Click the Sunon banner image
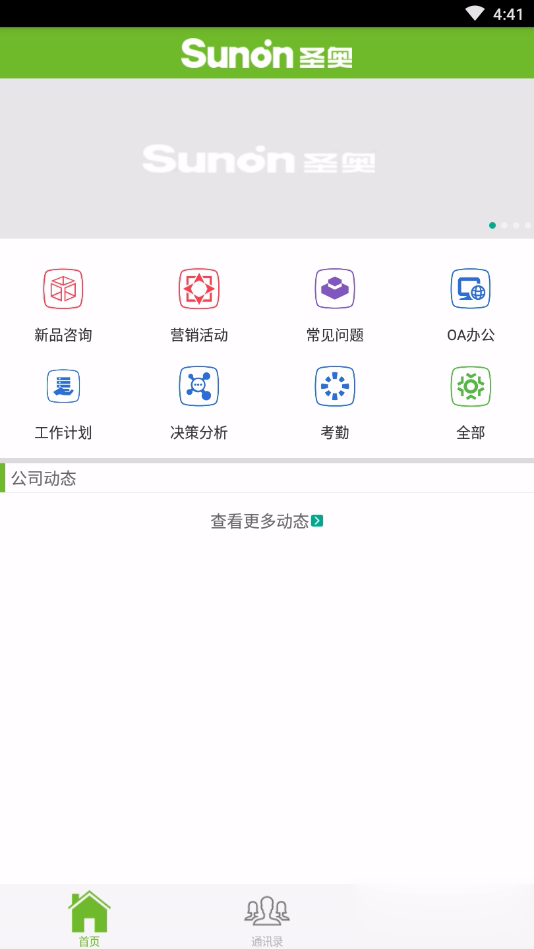Screen dimensions: 534x949 coord(267,159)
